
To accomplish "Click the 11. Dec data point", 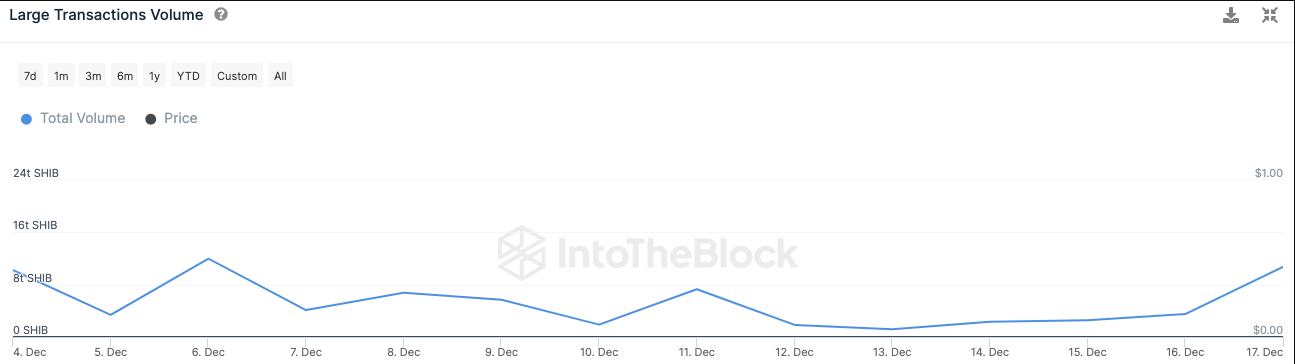I will [696, 289].
